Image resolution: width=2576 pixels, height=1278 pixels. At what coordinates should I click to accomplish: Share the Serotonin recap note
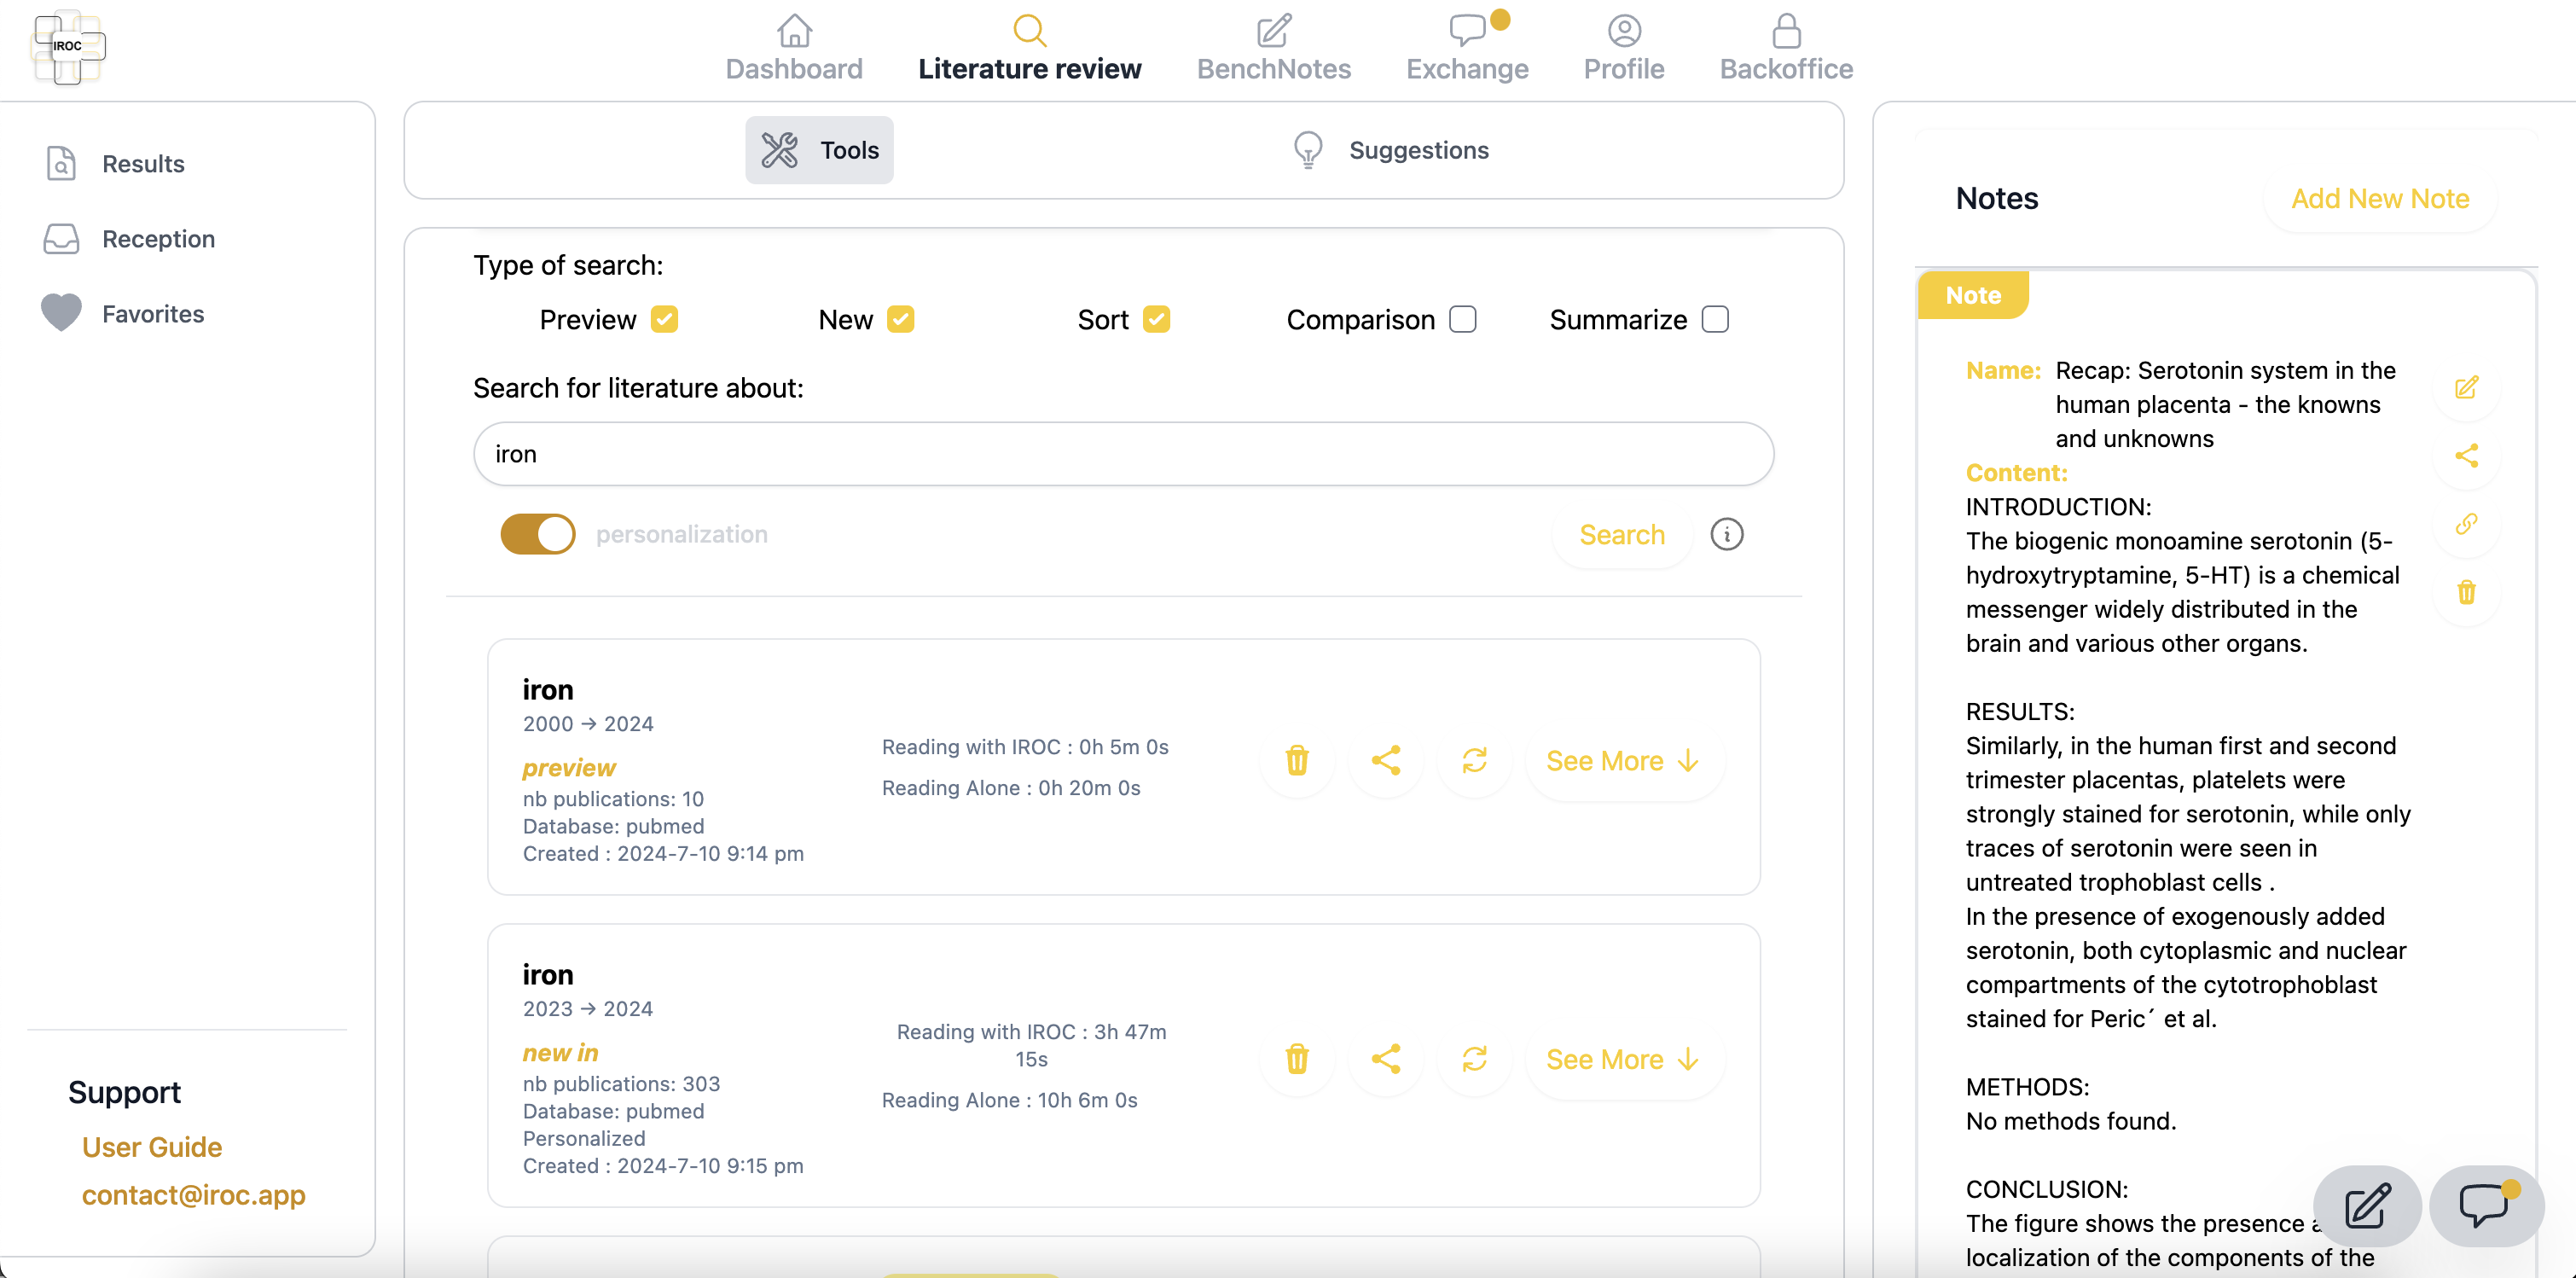2466,456
